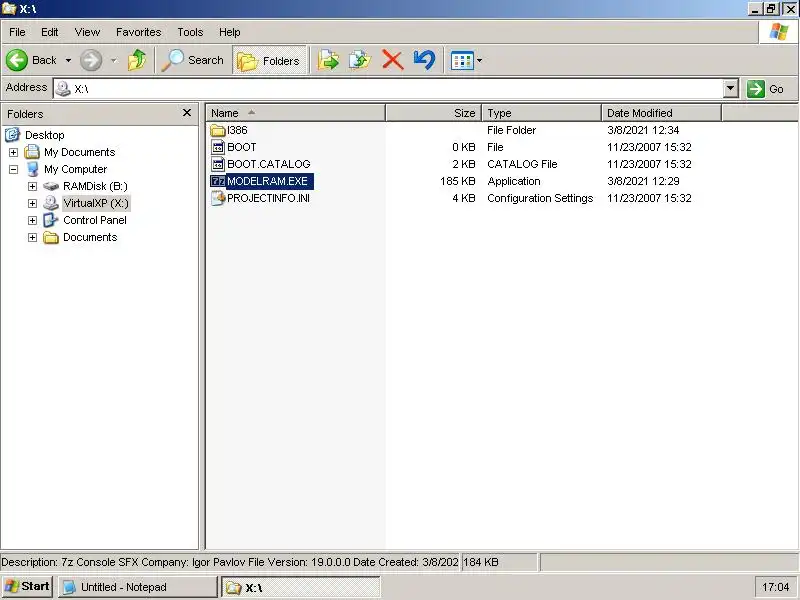Open the Search pane
800x600 pixels.
click(x=193, y=60)
